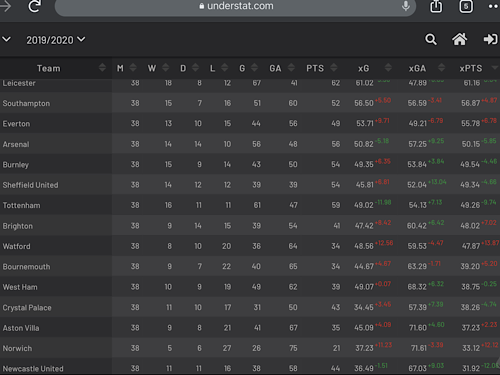The image size is (500, 375).
Task: Go to the home page icon
Action: coord(459,39)
